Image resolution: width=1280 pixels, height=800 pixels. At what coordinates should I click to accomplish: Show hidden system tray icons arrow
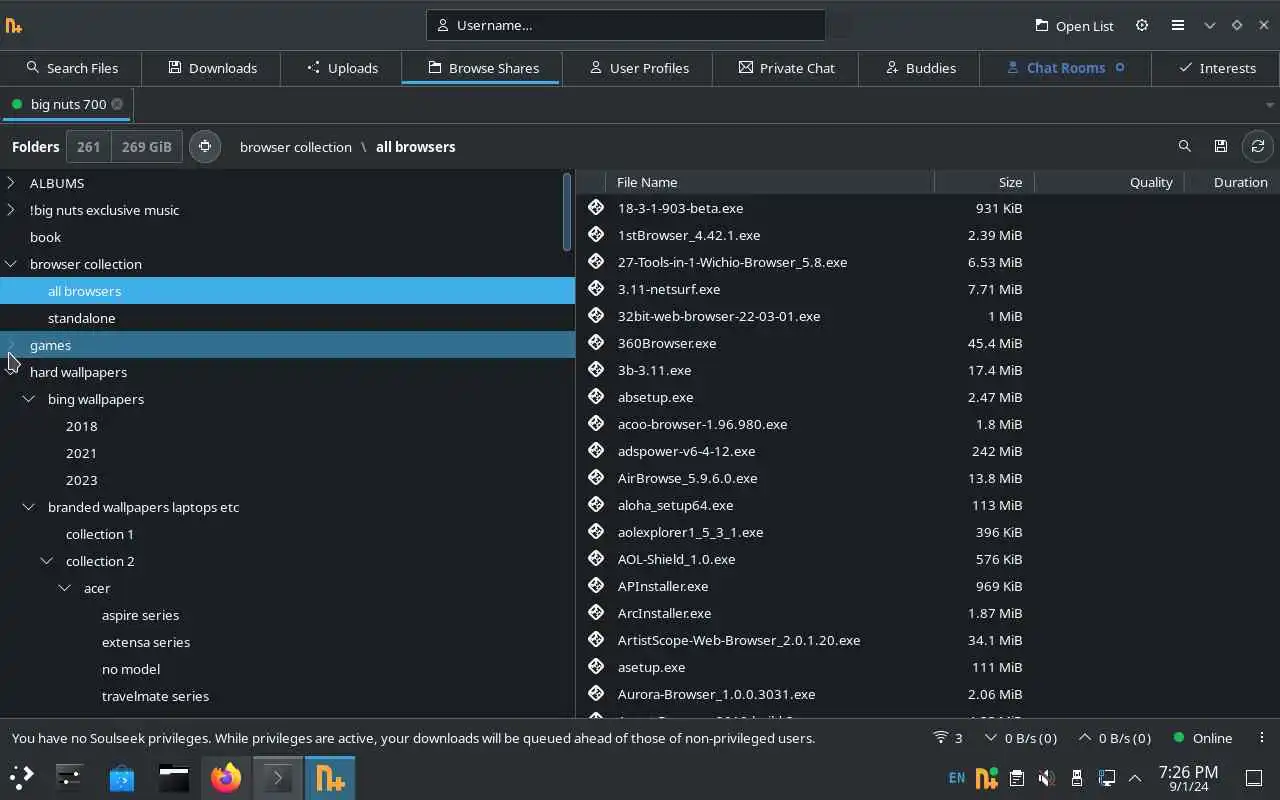[1135, 777]
